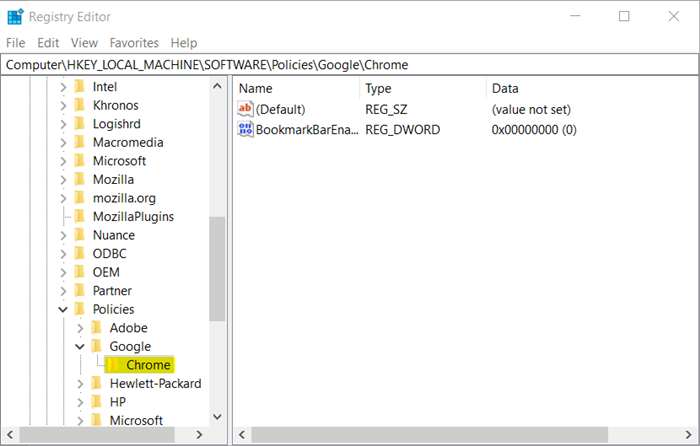The width and height of the screenshot is (700, 446).
Task: Click tree pane scroll right arrow
Action: (199, 435)
